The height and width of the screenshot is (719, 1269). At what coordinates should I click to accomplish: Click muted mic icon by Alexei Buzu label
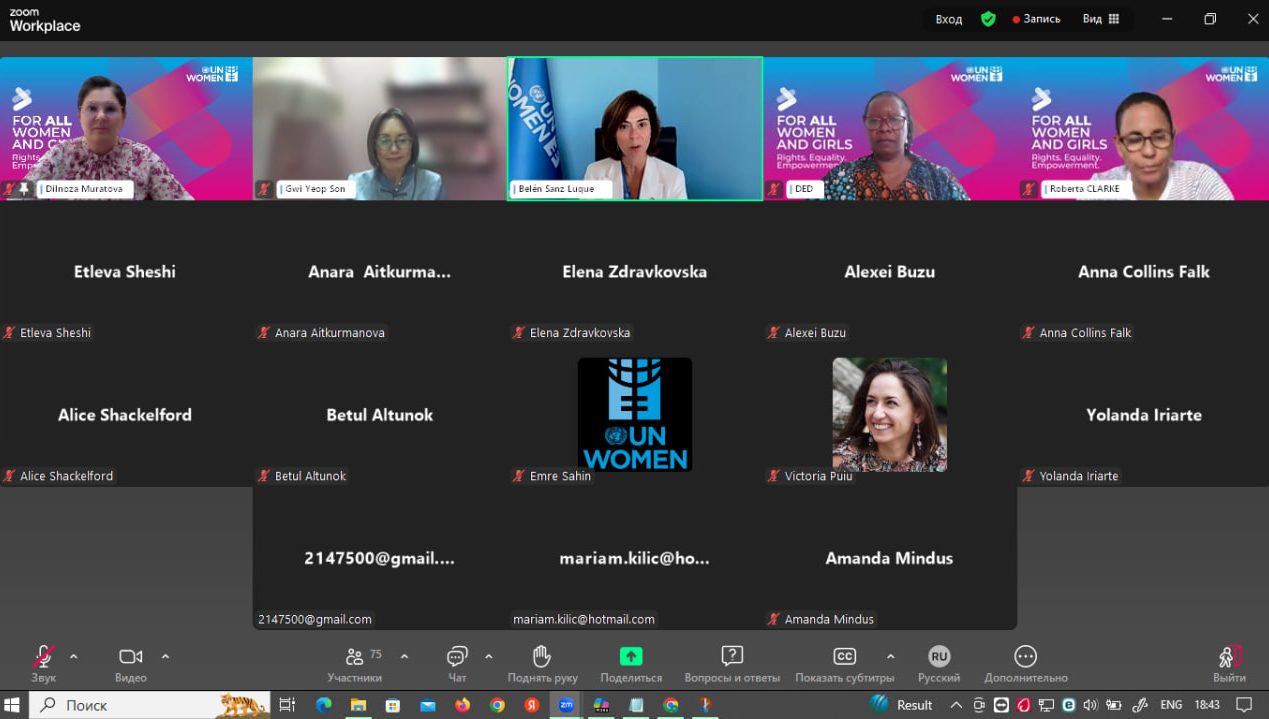click(774, 332)
